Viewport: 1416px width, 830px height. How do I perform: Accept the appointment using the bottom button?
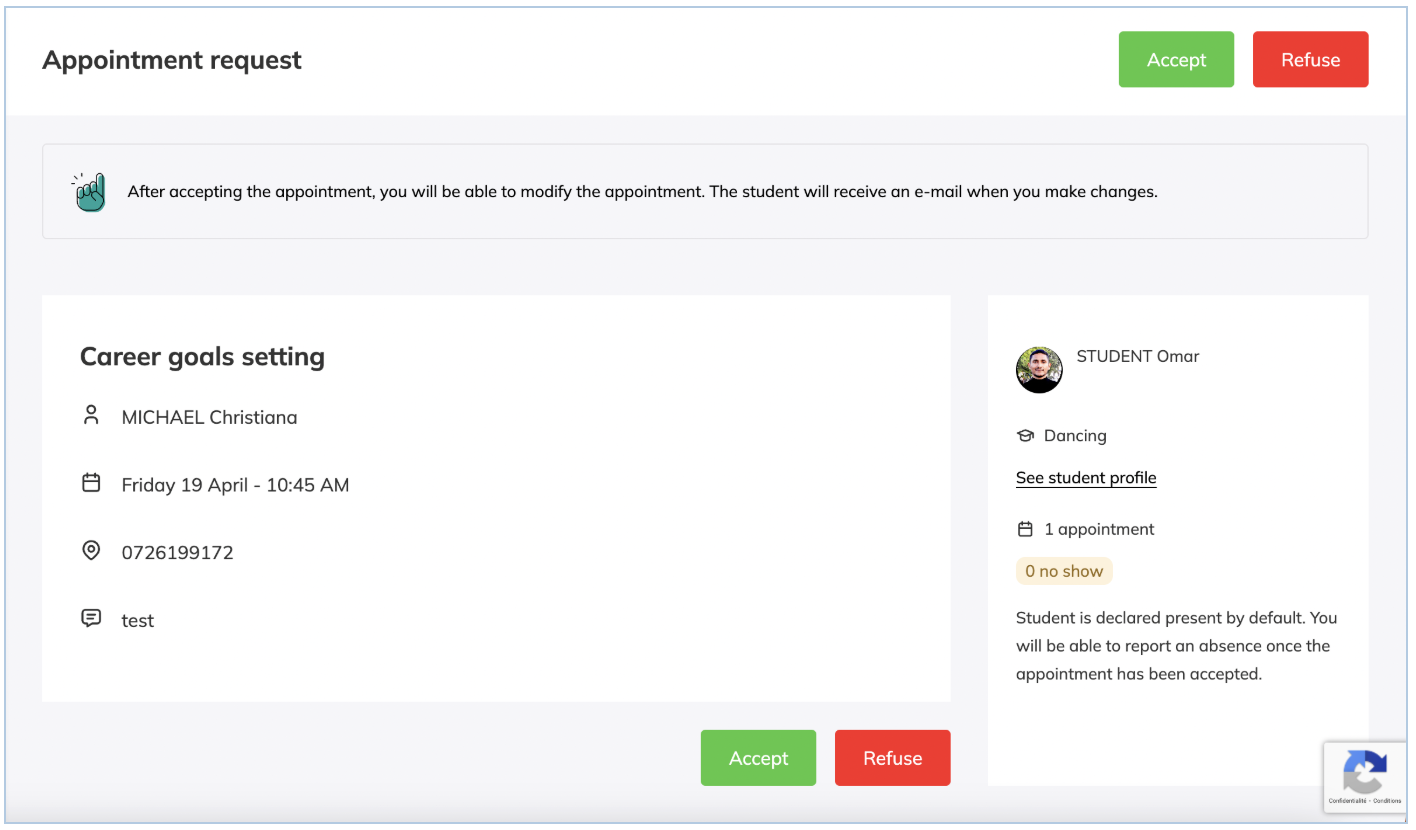pyautogui.click(x=758, y=758)
